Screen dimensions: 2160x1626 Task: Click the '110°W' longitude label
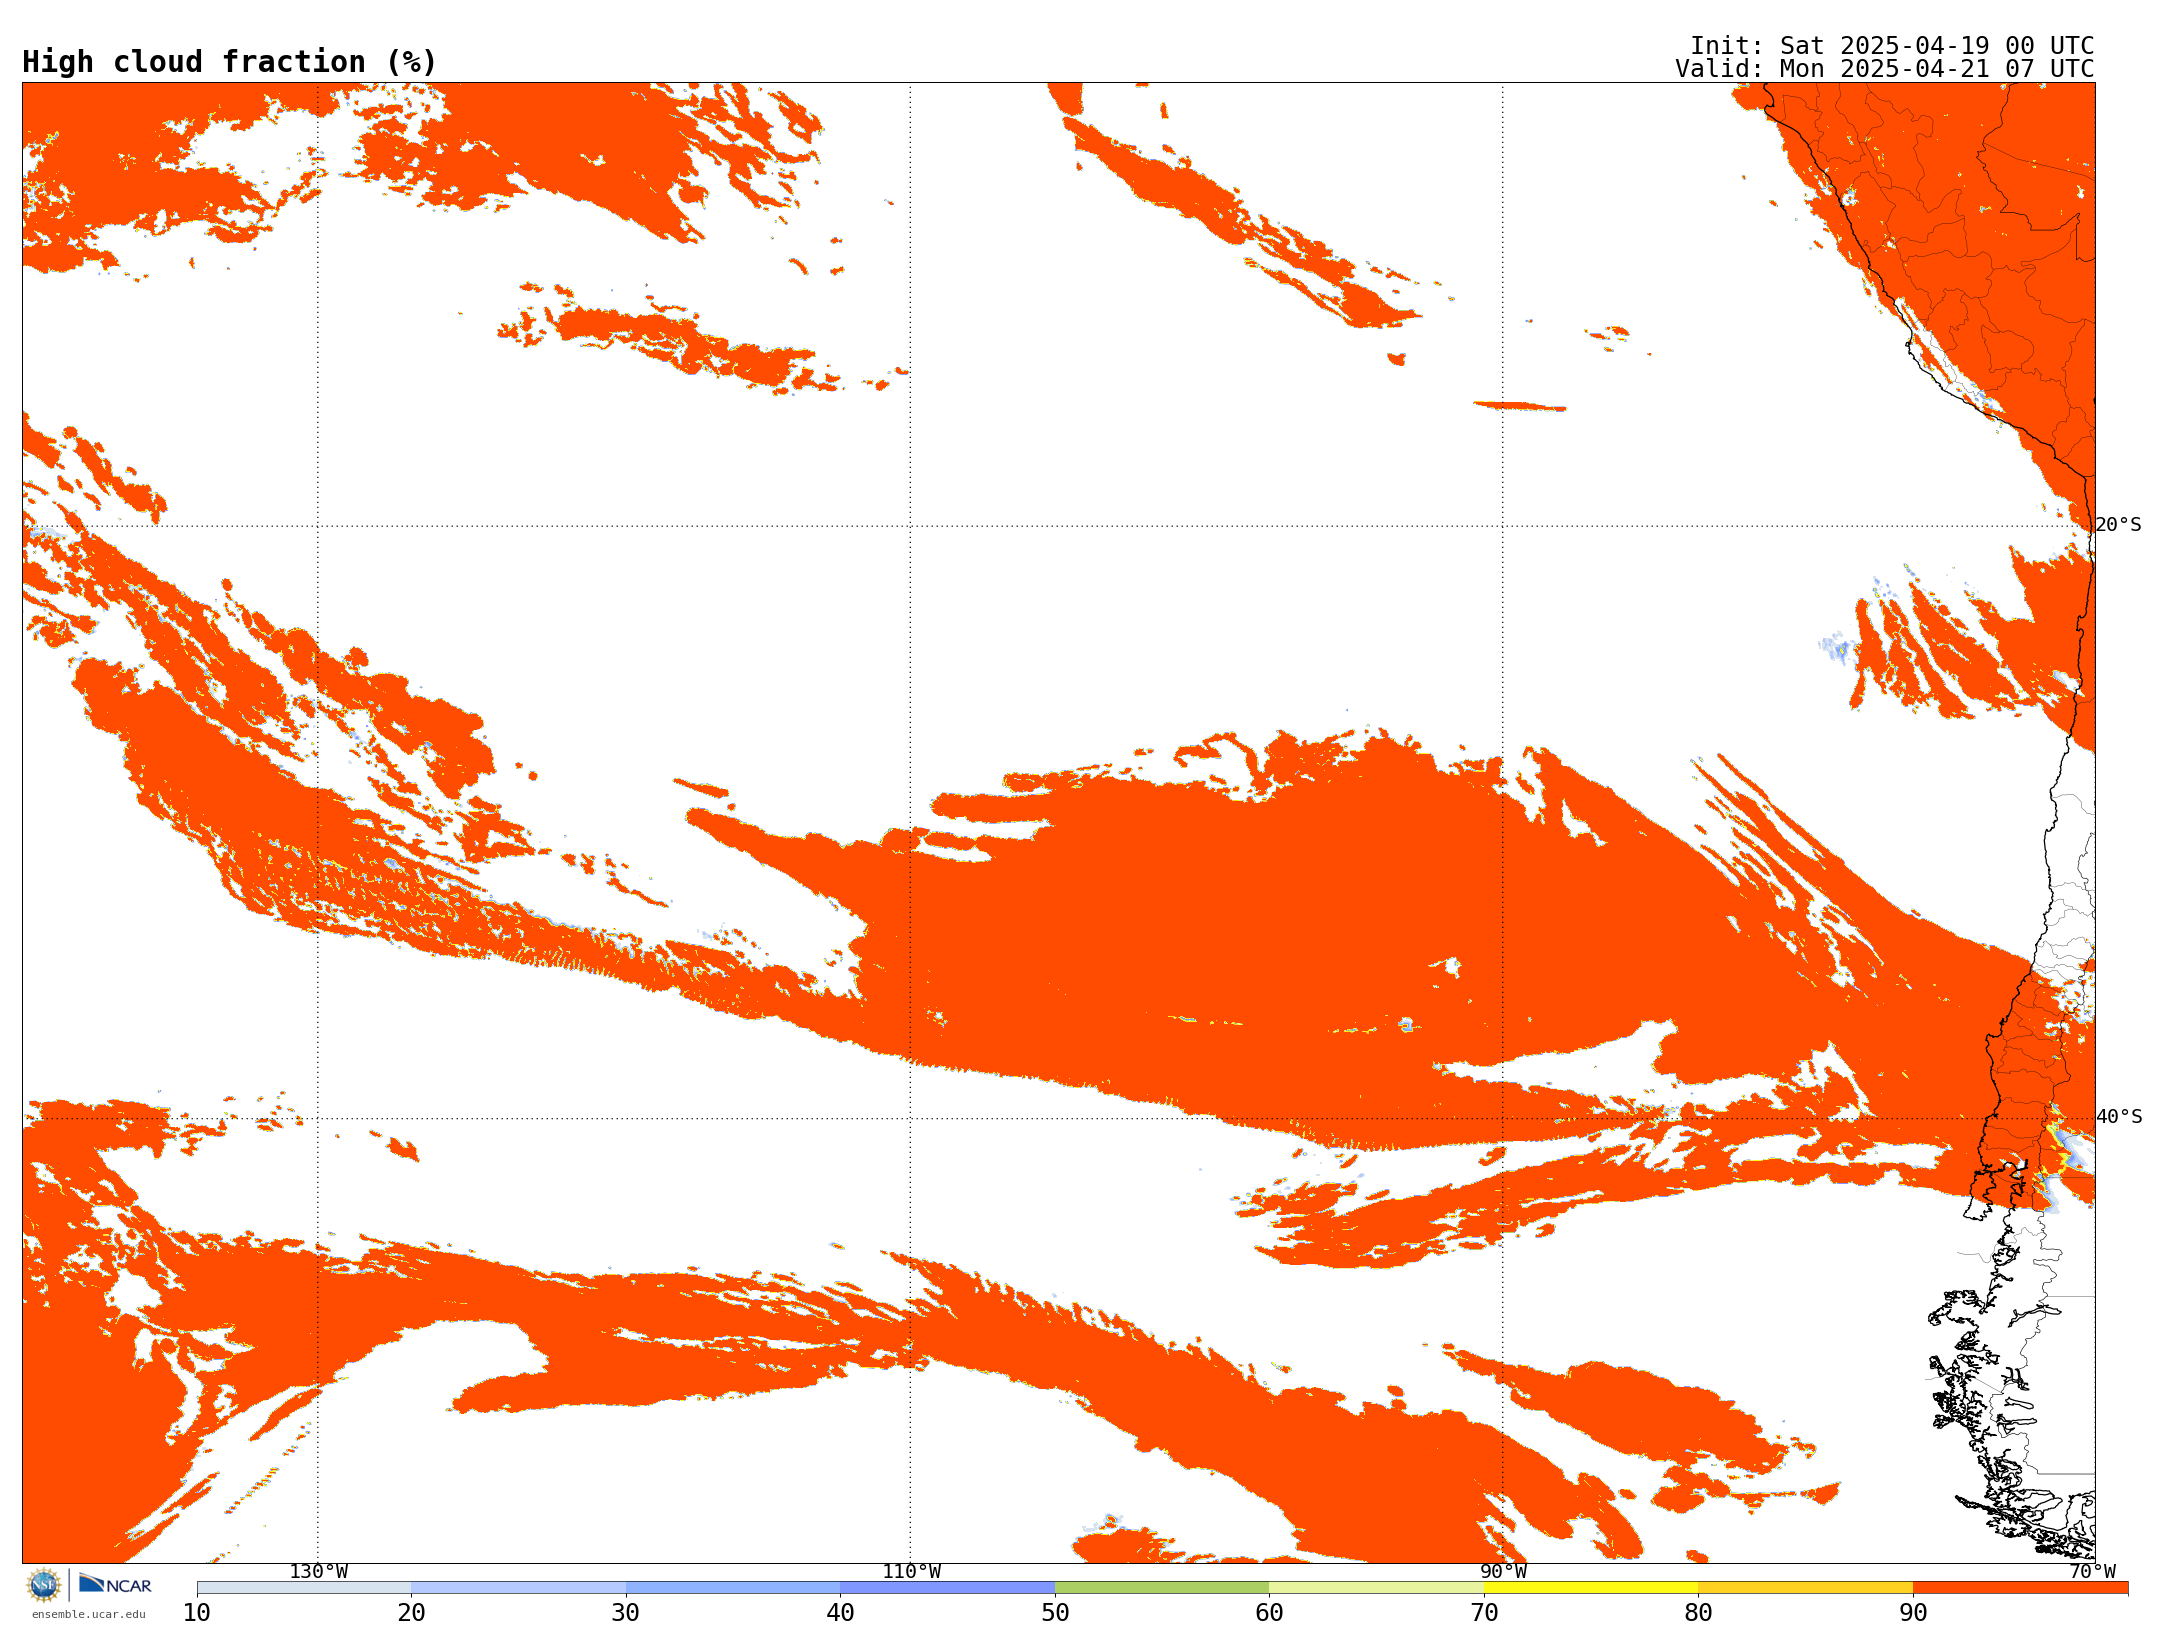click(911, 1571)
